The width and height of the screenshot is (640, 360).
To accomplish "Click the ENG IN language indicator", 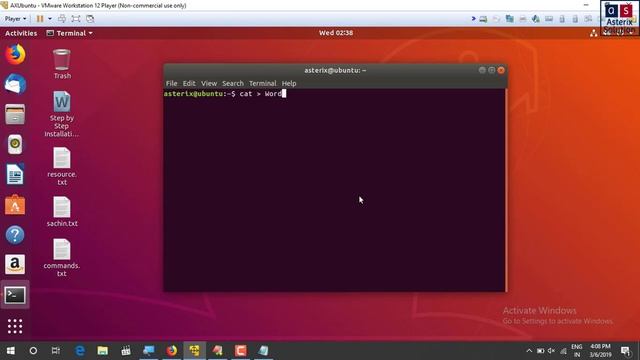I will [x=577, y=351].
